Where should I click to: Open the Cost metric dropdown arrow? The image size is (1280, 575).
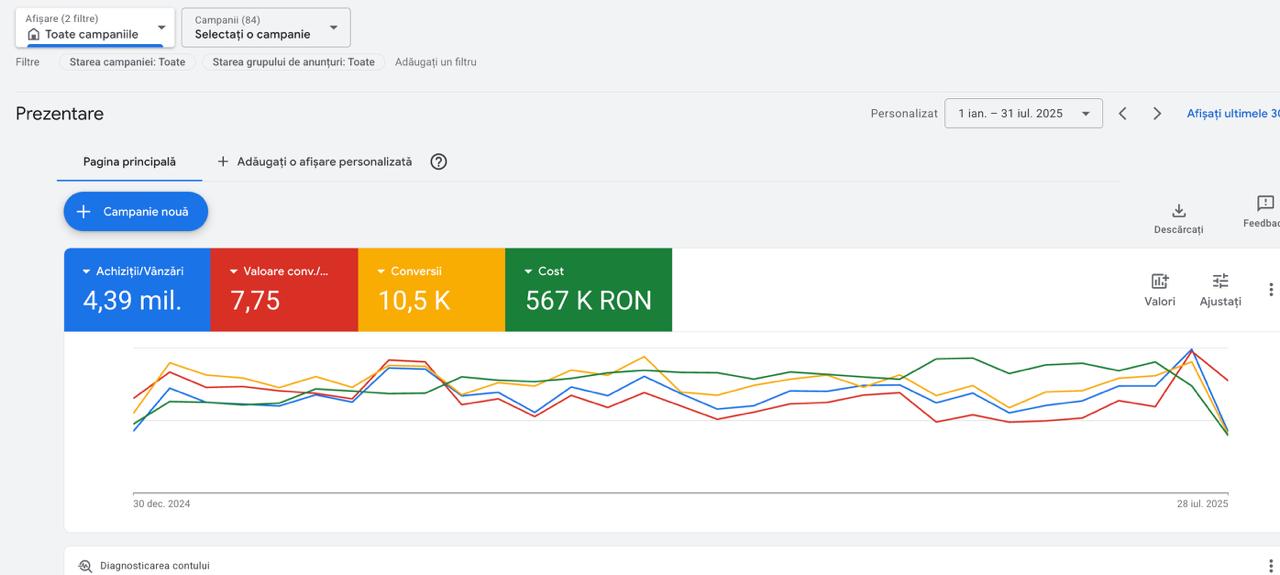[x=528, y=271]
